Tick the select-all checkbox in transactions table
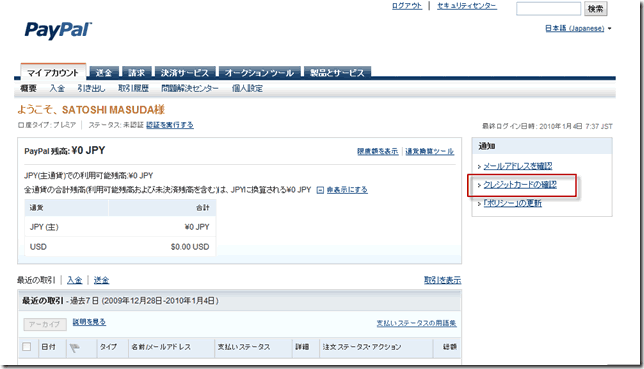This screenshot has width=644, height=369. pyautogui.click(x=27, y=347)
